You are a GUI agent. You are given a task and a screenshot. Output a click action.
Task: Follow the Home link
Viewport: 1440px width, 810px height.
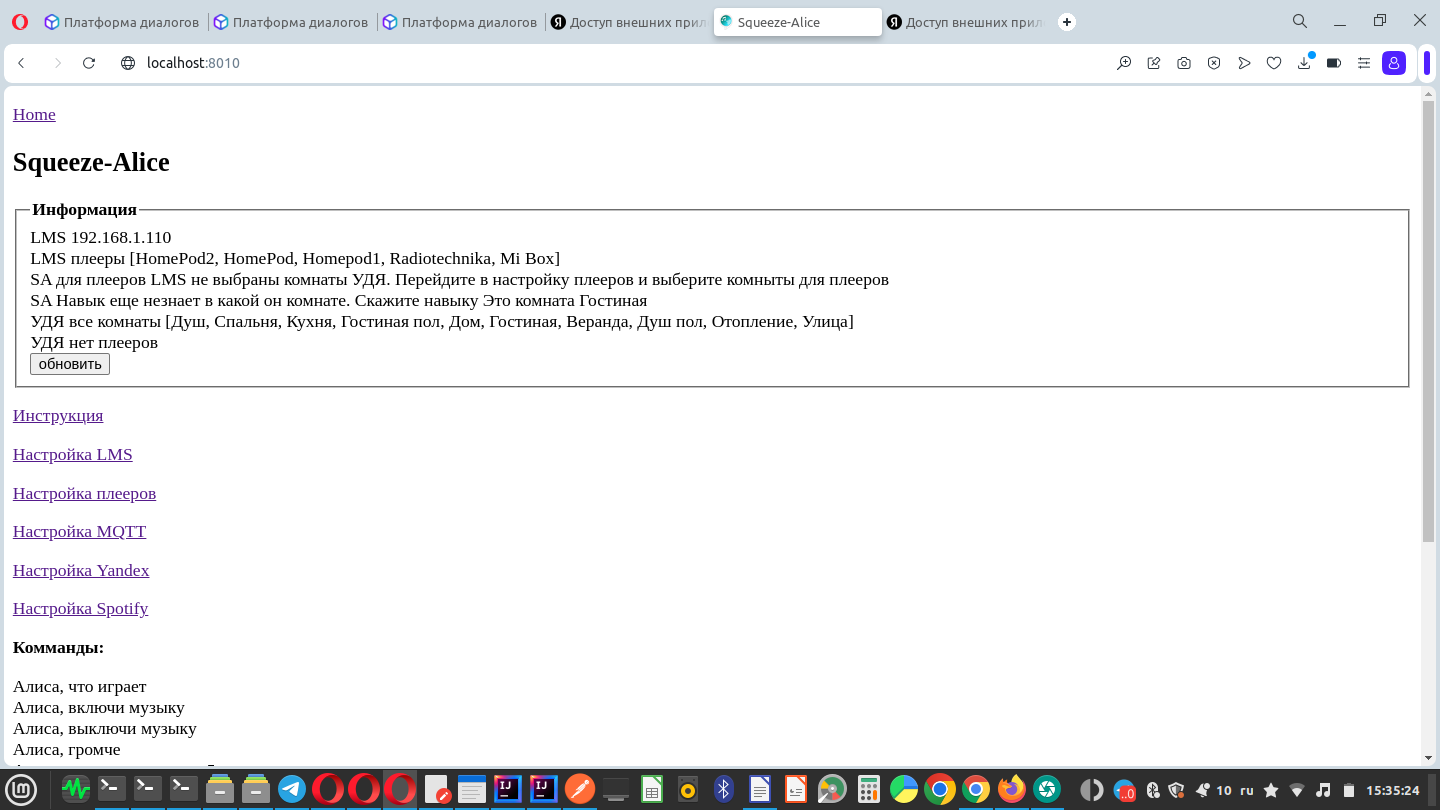tap(34, 114)
